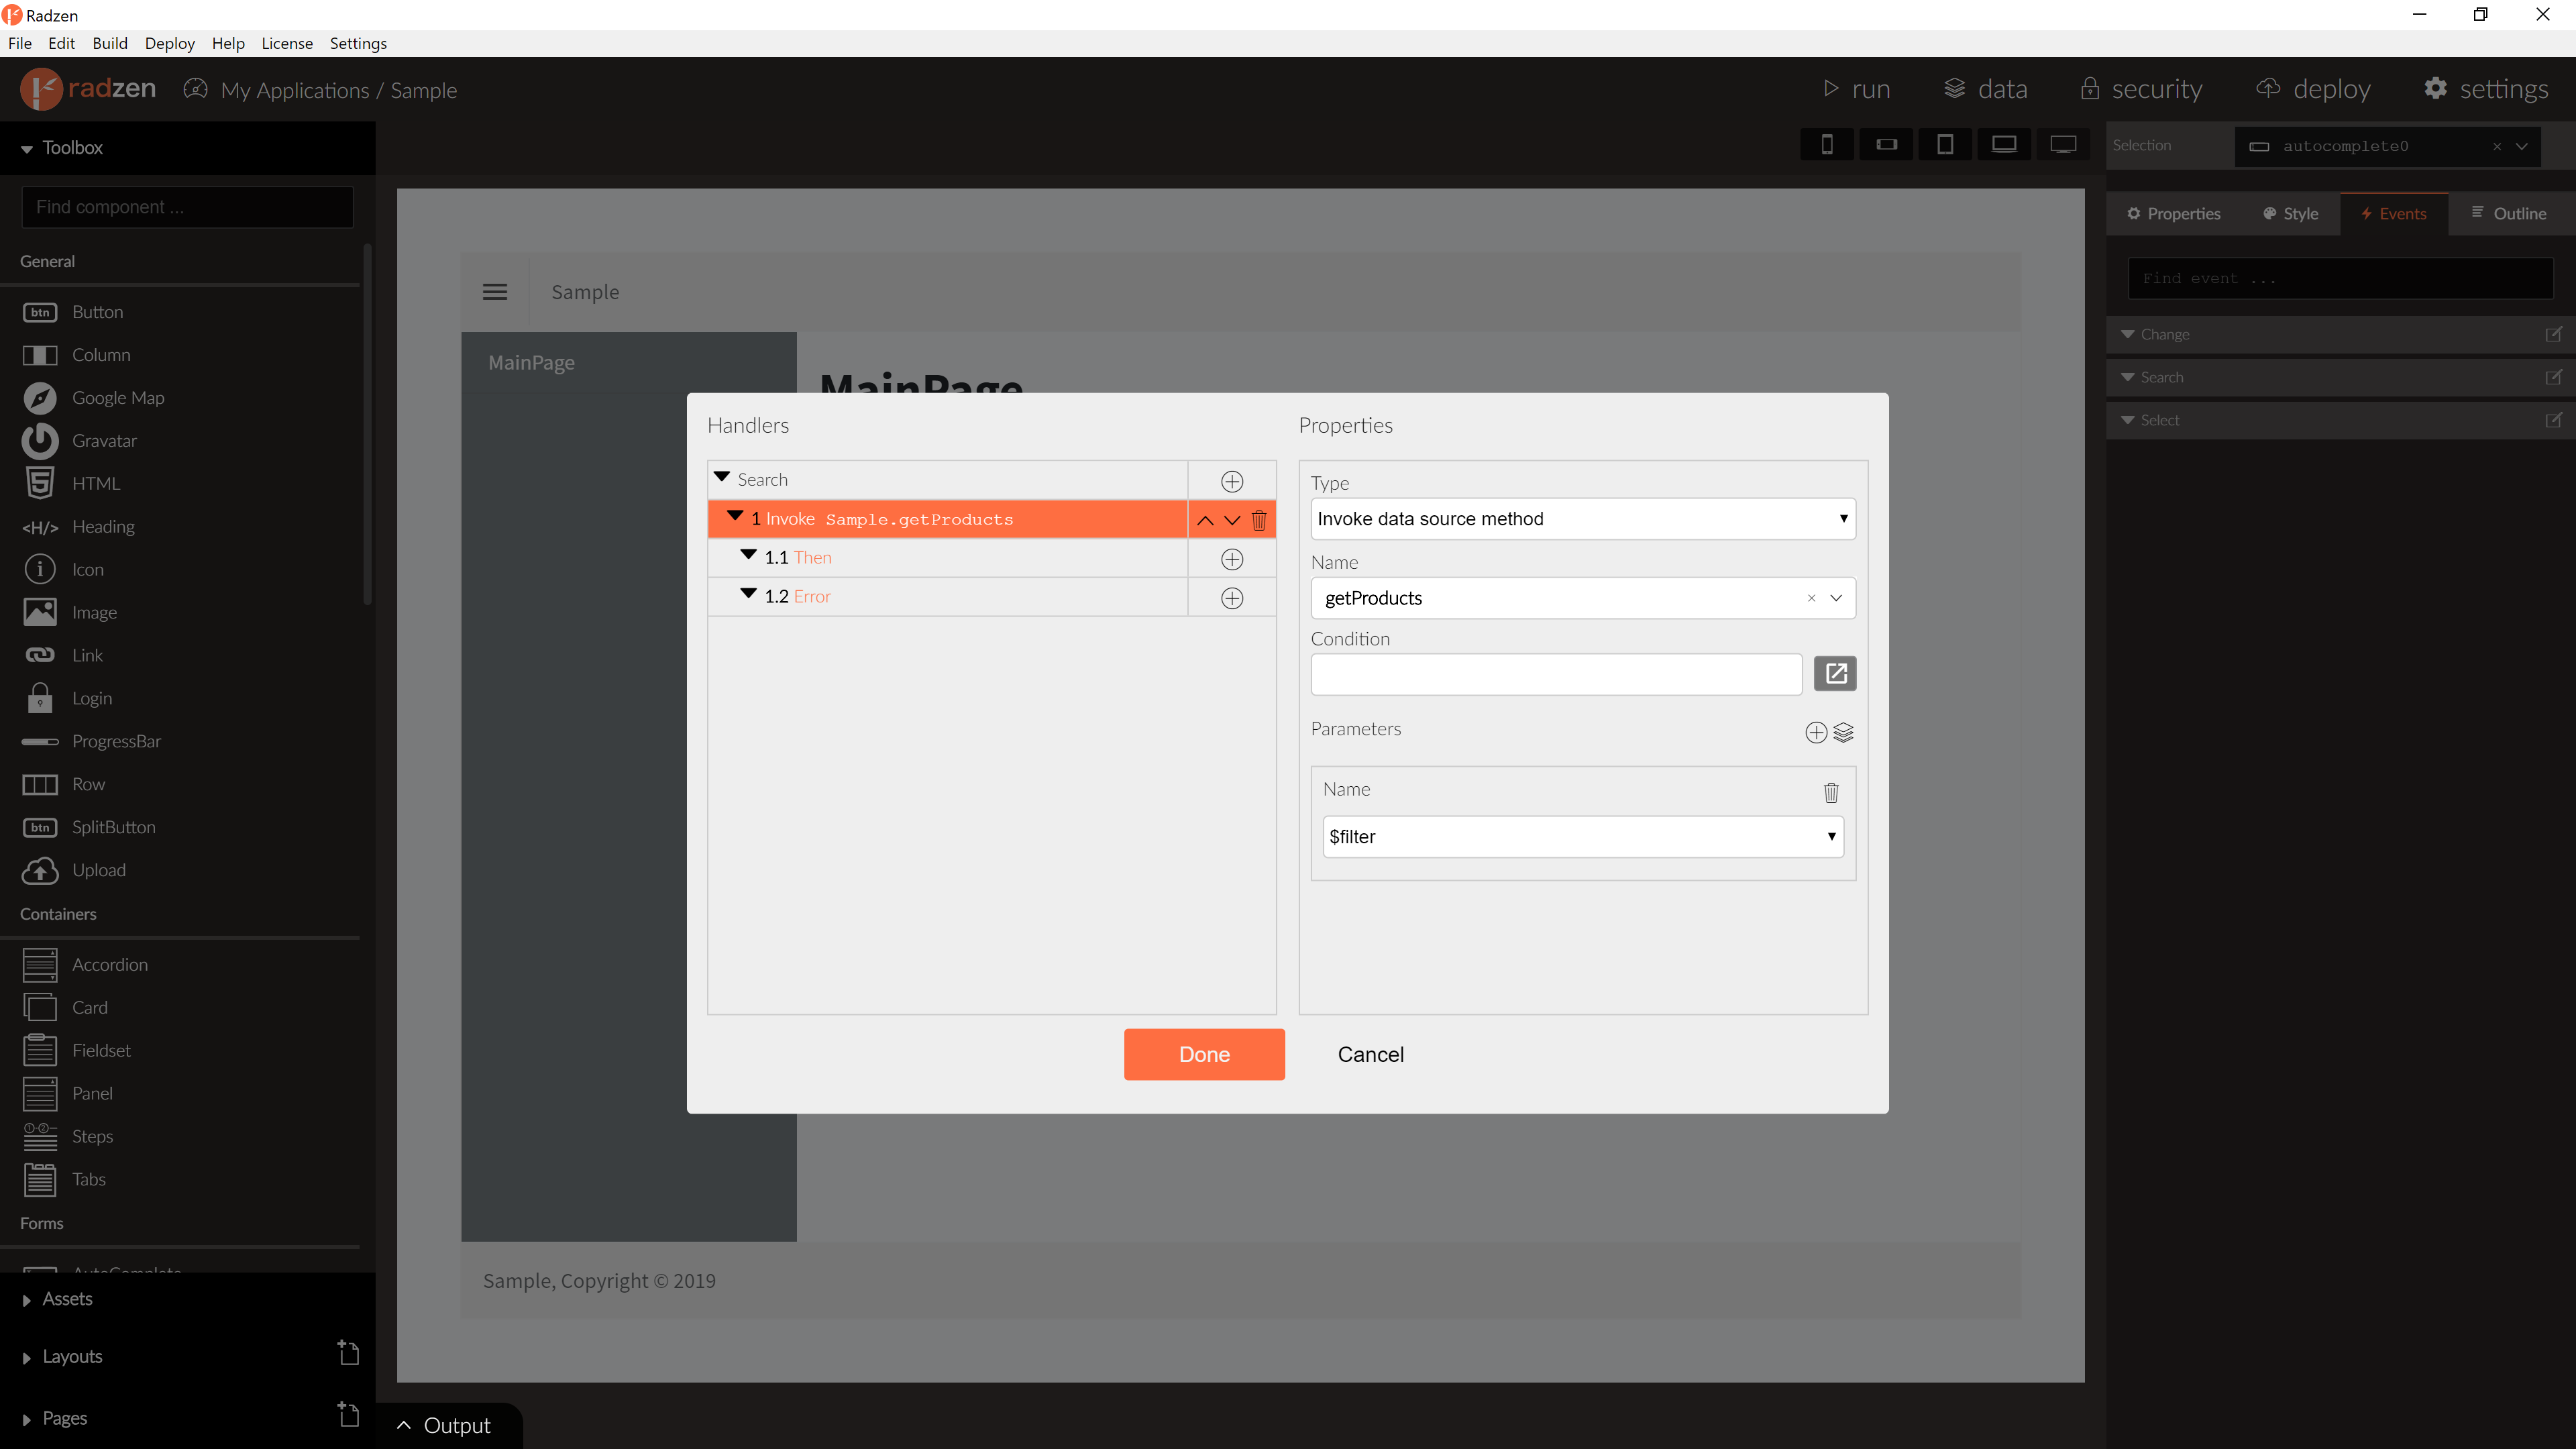Edit the Search event handler
The image size is (2576, 1449).
click(x=2553, y=377)
